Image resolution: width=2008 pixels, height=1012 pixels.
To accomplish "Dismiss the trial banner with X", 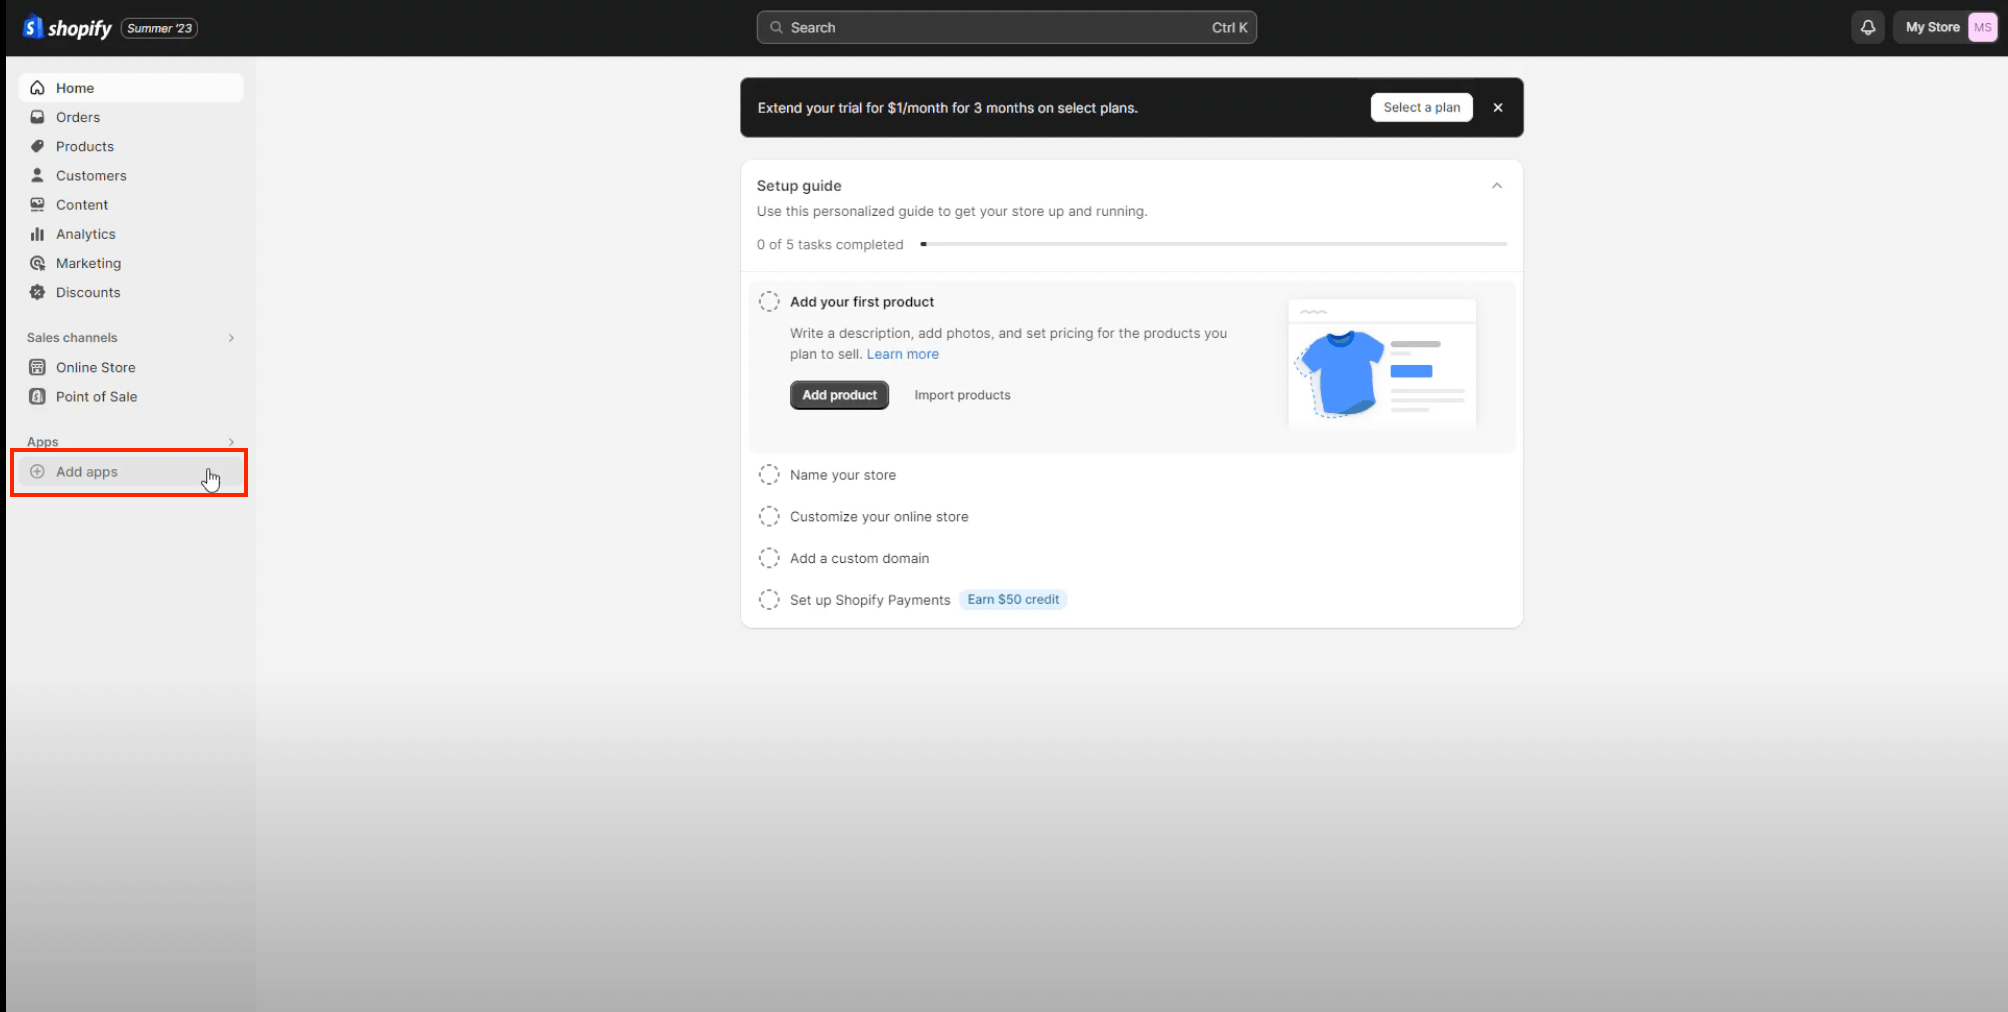I will pos(1498,107).
